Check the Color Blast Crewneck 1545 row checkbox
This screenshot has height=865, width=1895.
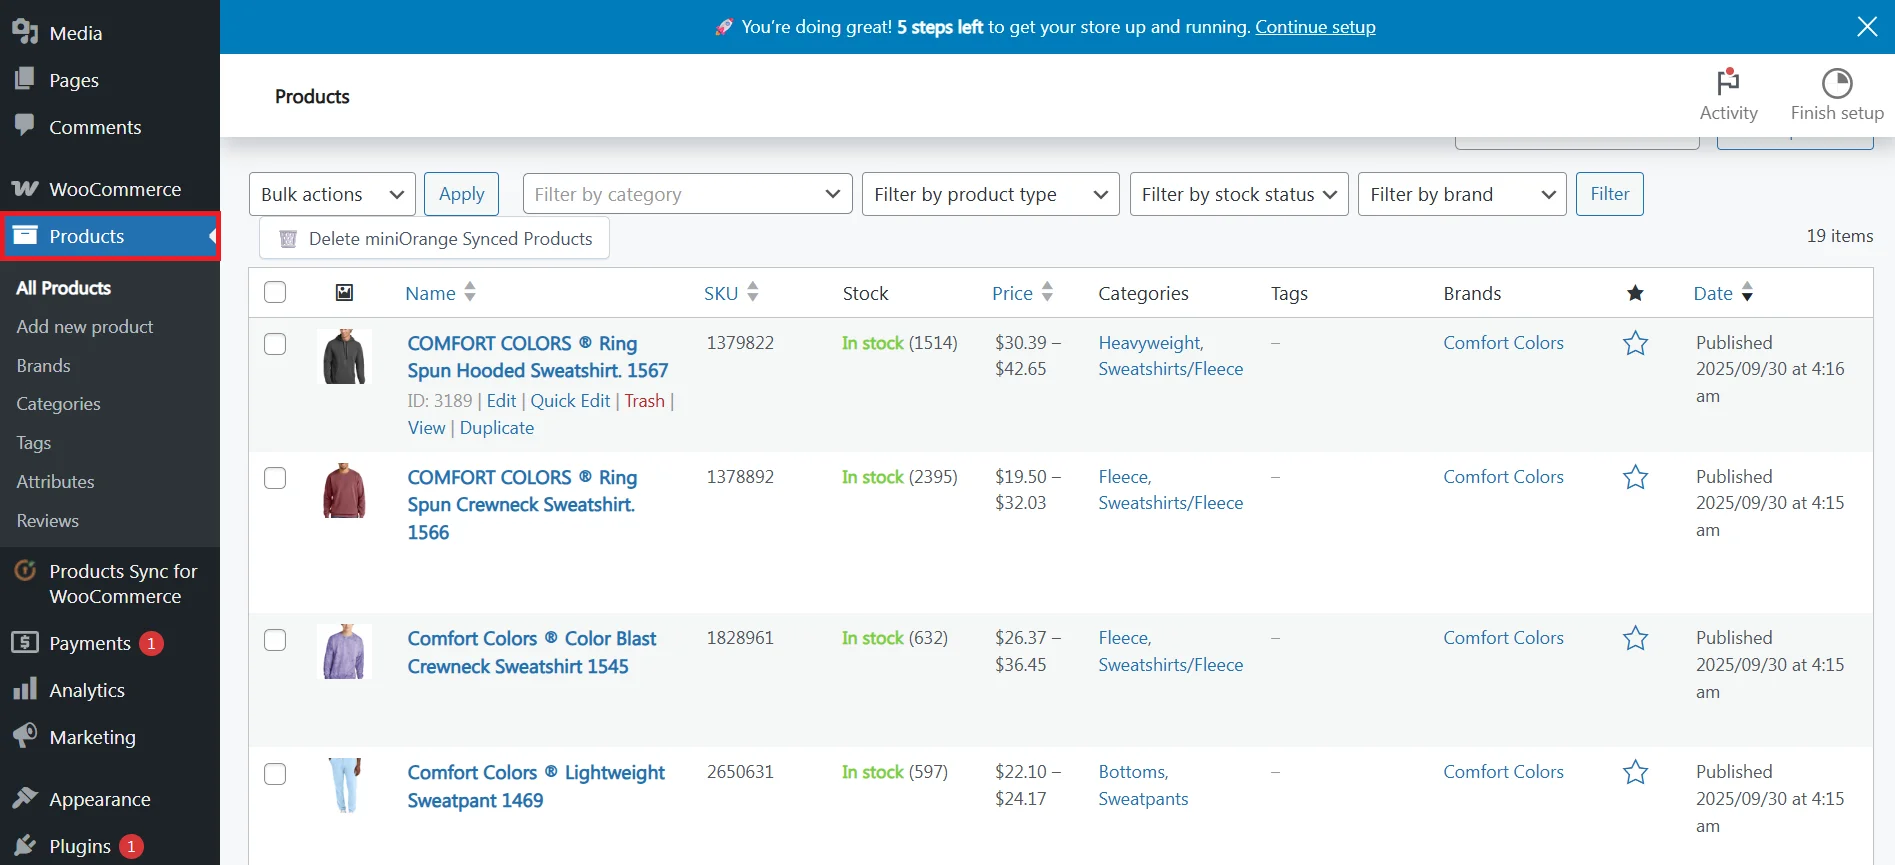click(x=275, y=640)
